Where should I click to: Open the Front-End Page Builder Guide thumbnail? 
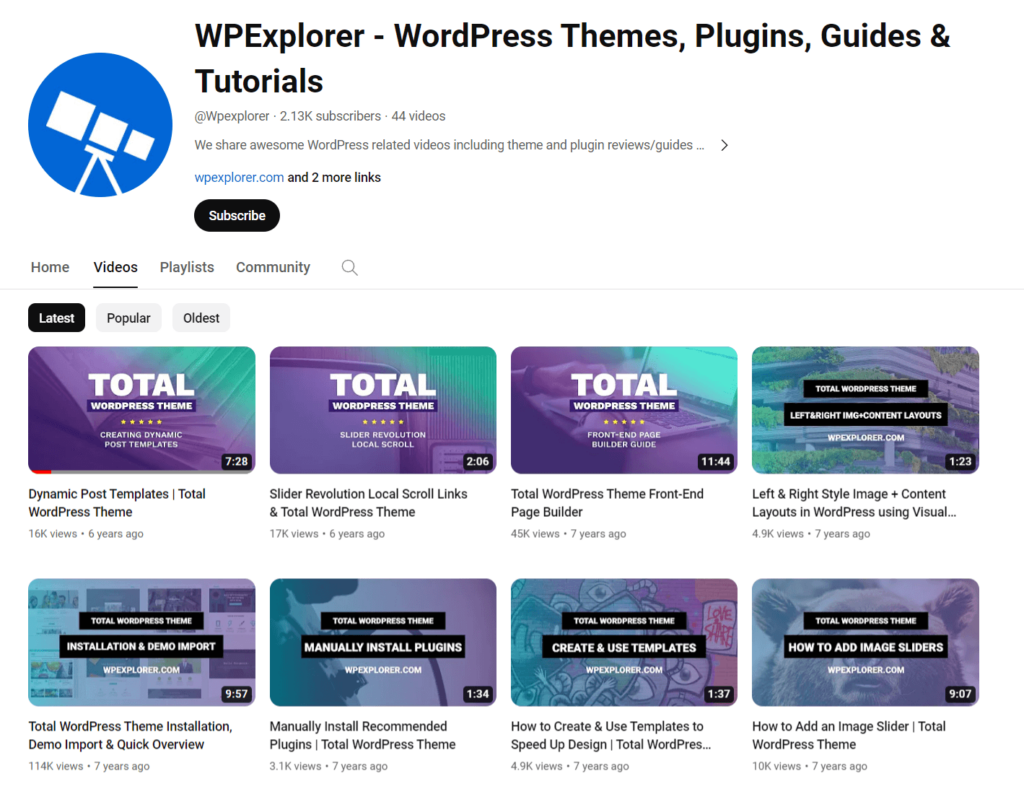(624, 410)
